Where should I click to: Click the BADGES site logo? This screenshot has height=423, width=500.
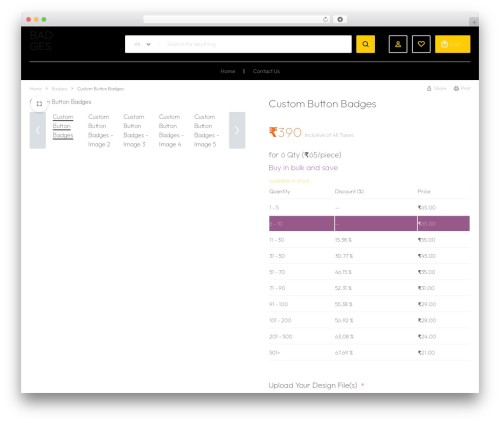41,41
